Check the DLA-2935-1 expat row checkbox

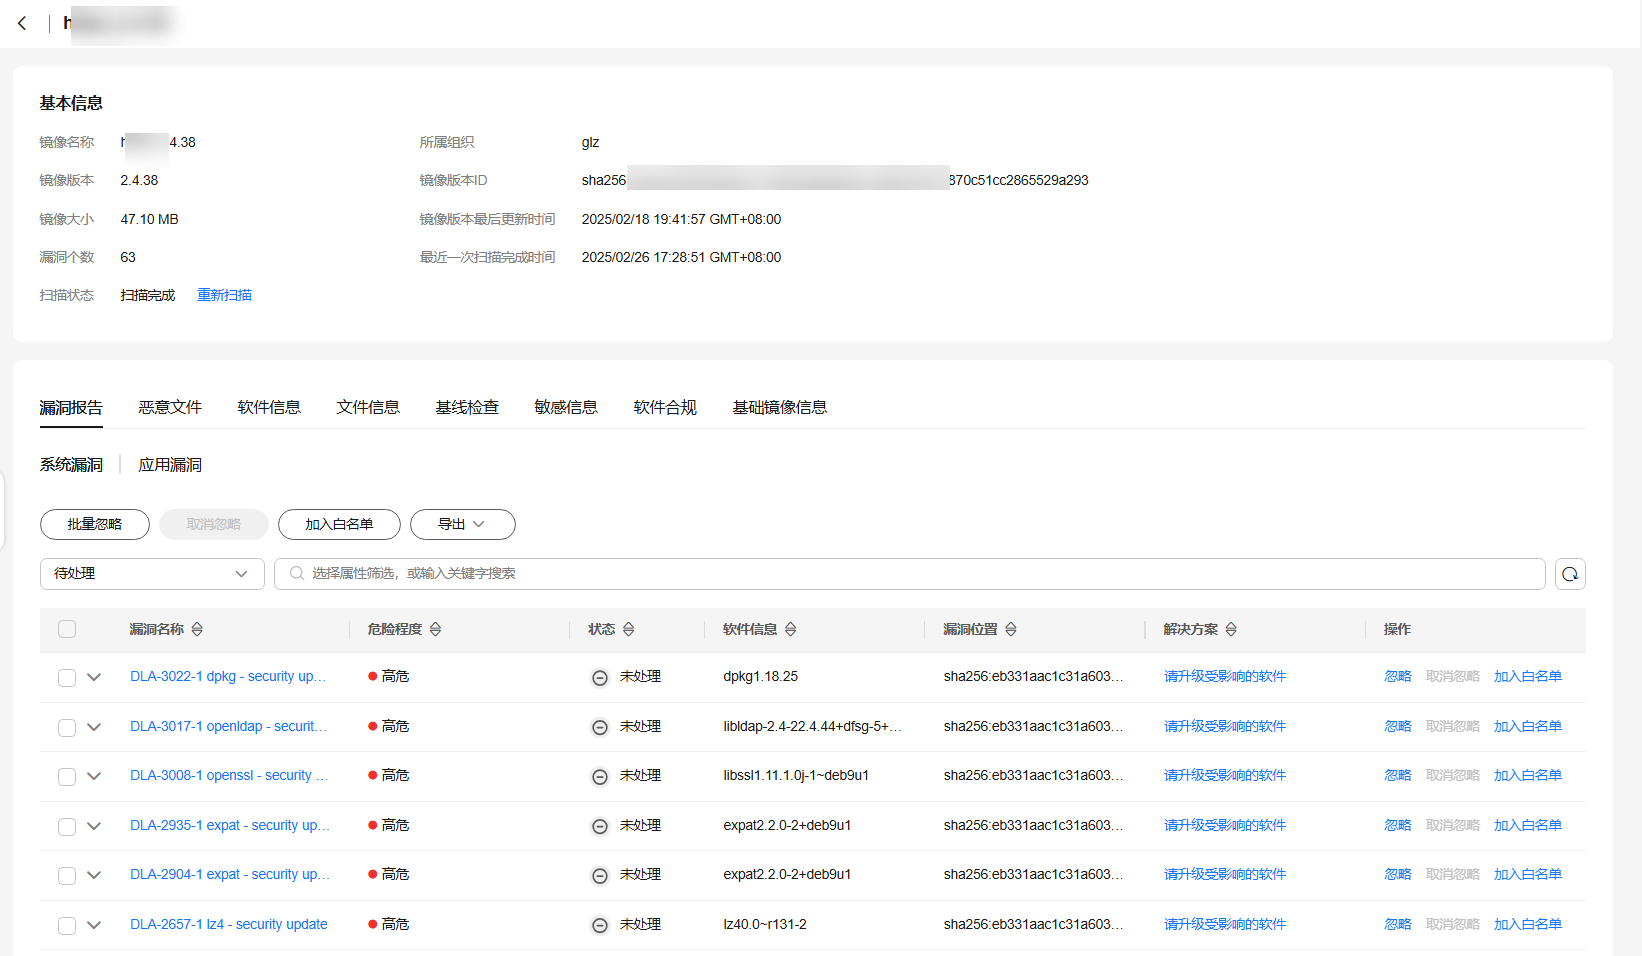[x=67, y=826]
